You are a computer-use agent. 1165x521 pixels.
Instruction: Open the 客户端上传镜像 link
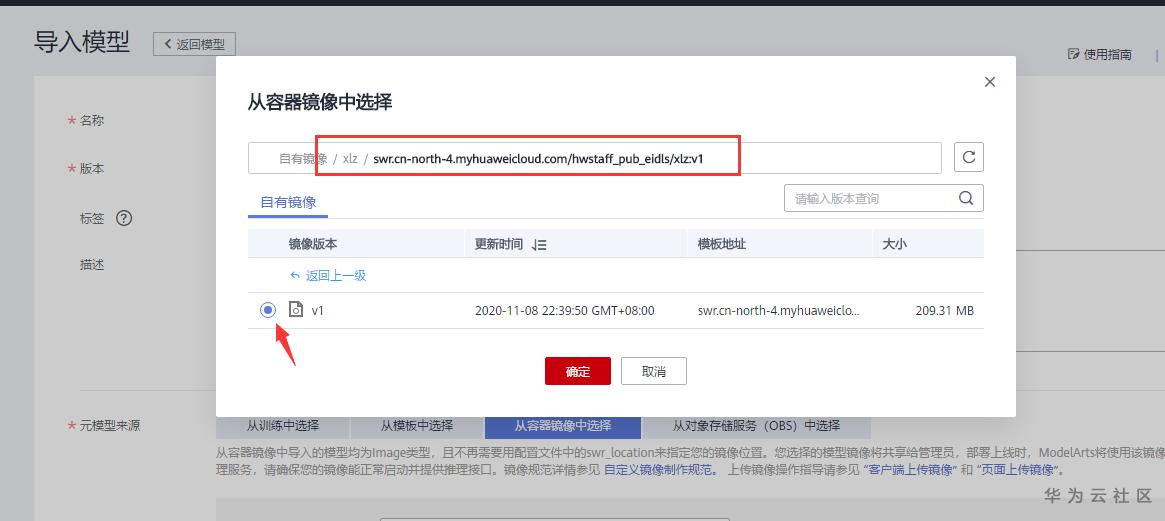(909, 470)
